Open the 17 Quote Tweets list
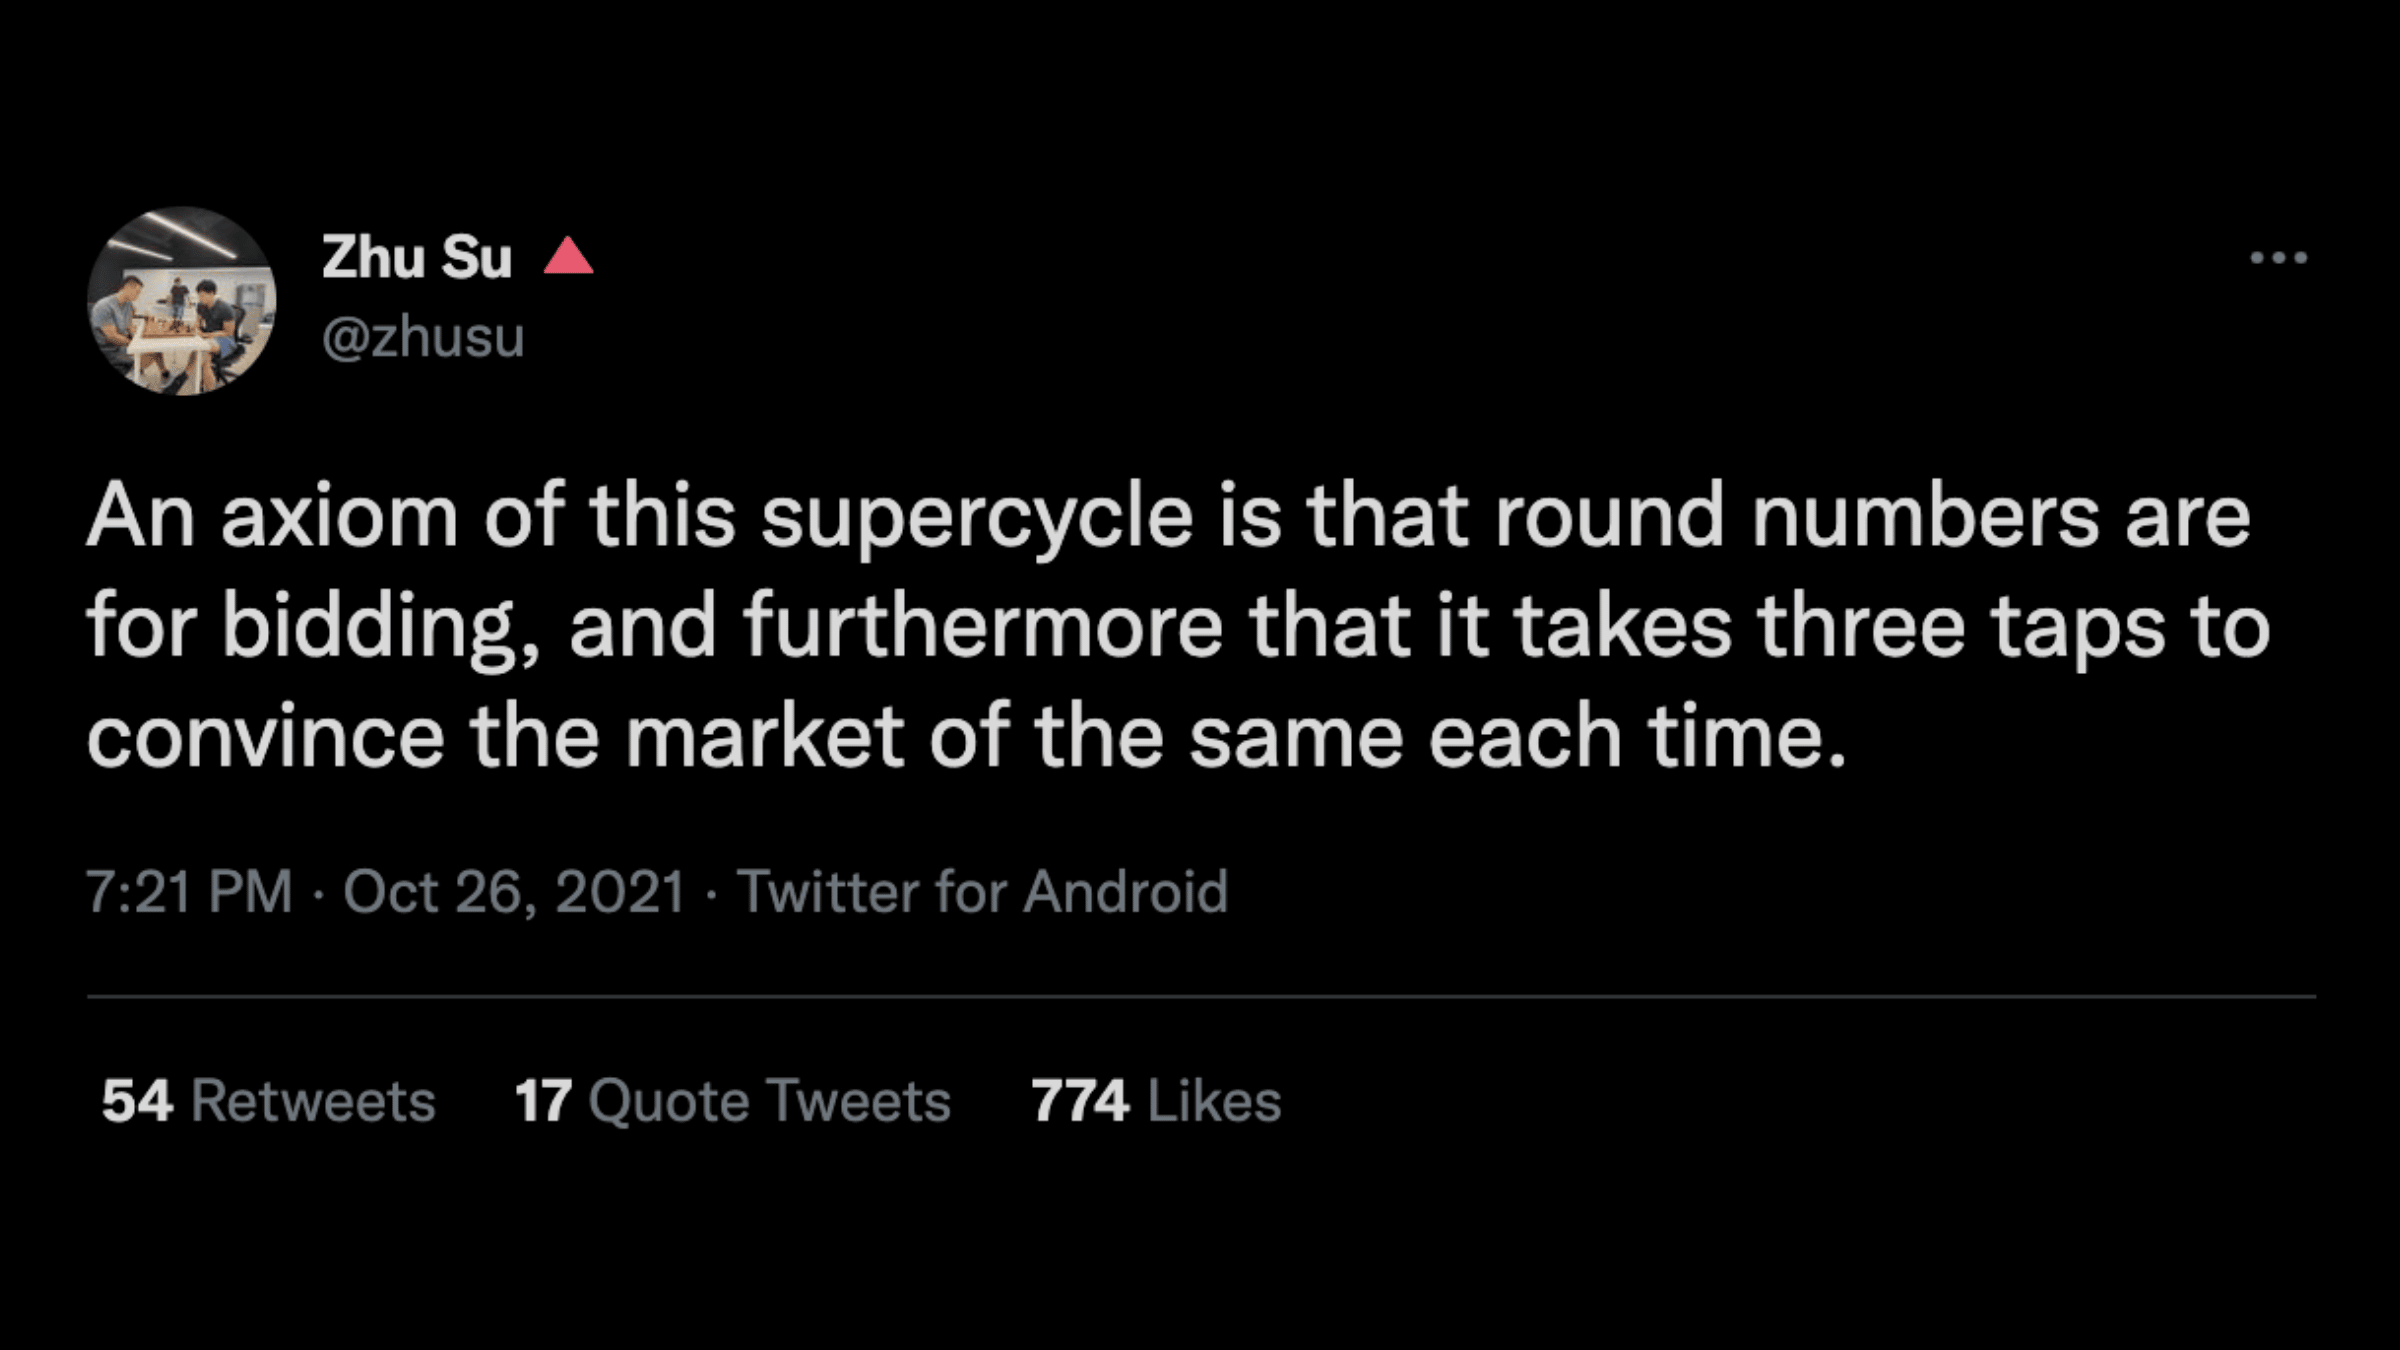This screenshot has height=1350, width=2400. click(x=732, y=1101)
